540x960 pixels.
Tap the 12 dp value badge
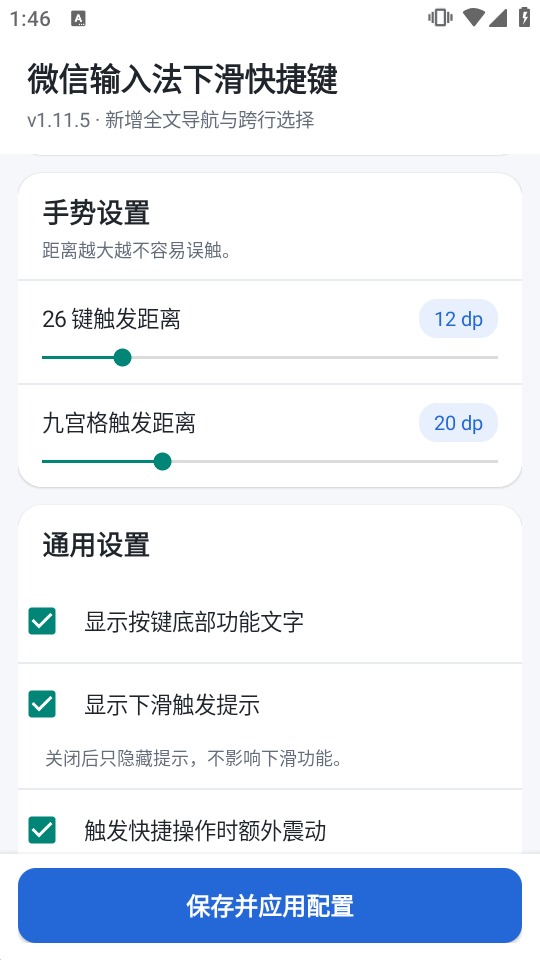pyautogui.click(x=459, y=319)
